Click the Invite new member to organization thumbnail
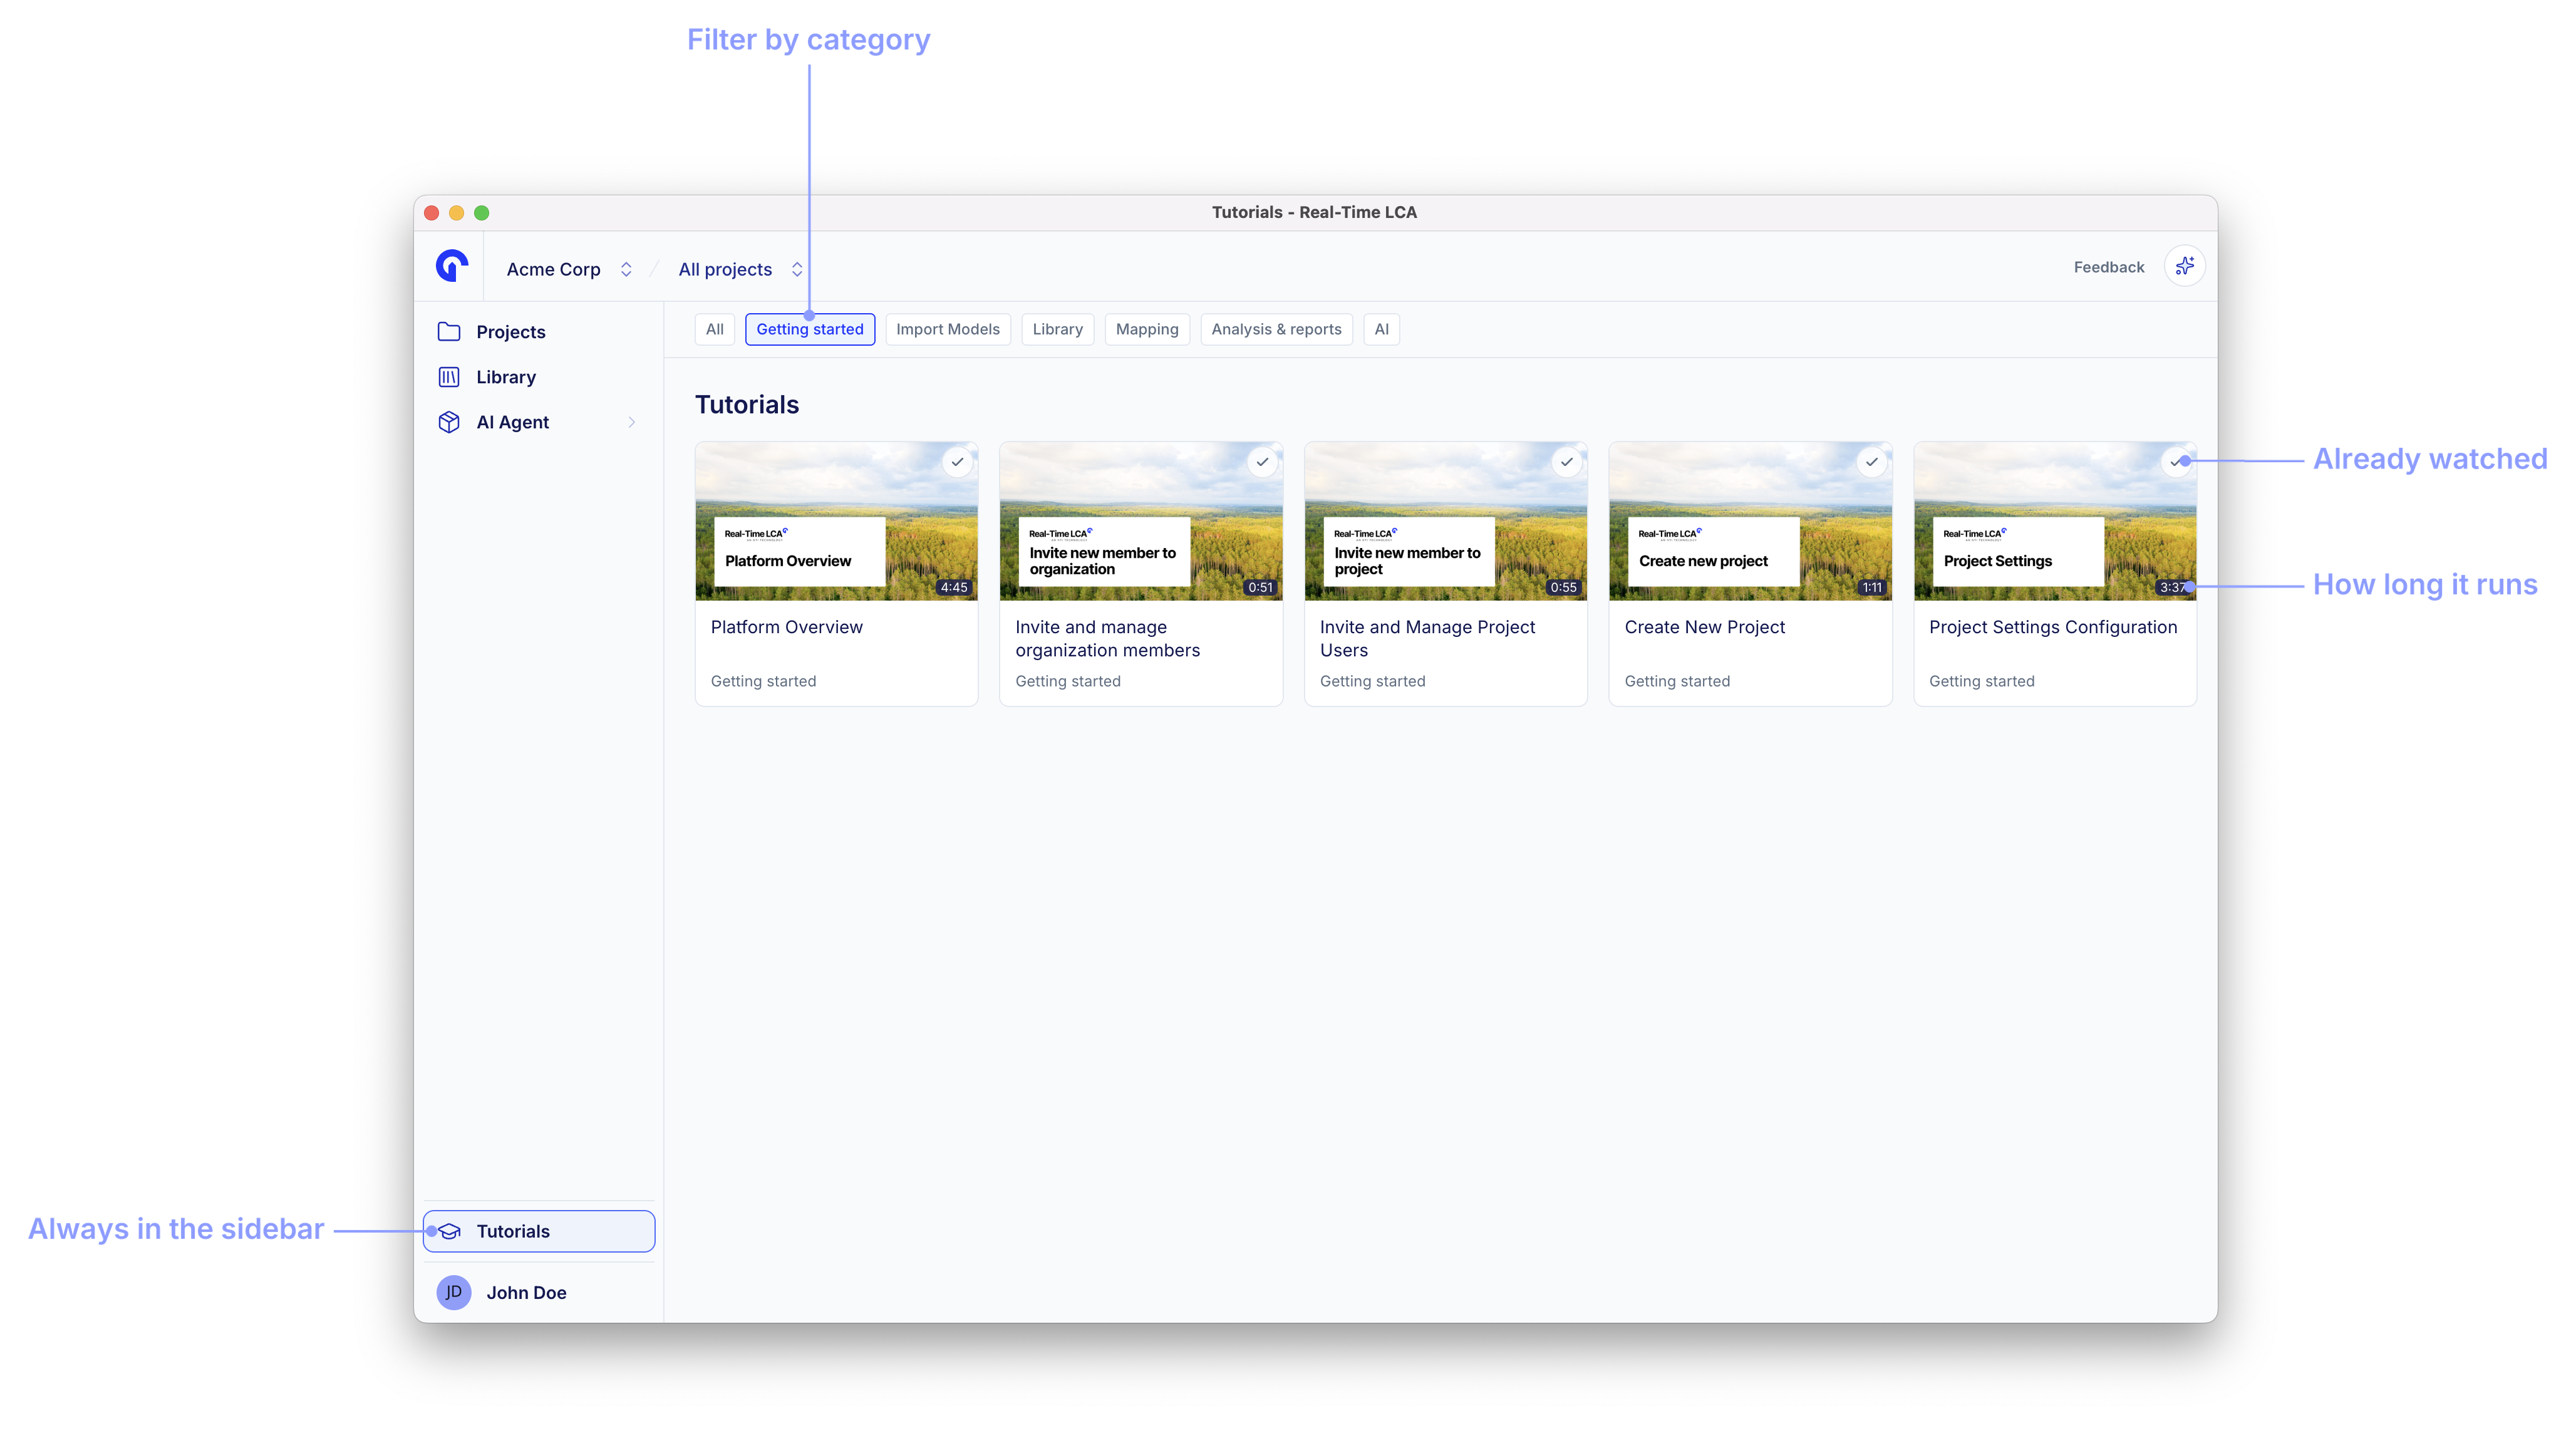The height and width of the screenshot is (1443, 2576). coord(1140,521)
